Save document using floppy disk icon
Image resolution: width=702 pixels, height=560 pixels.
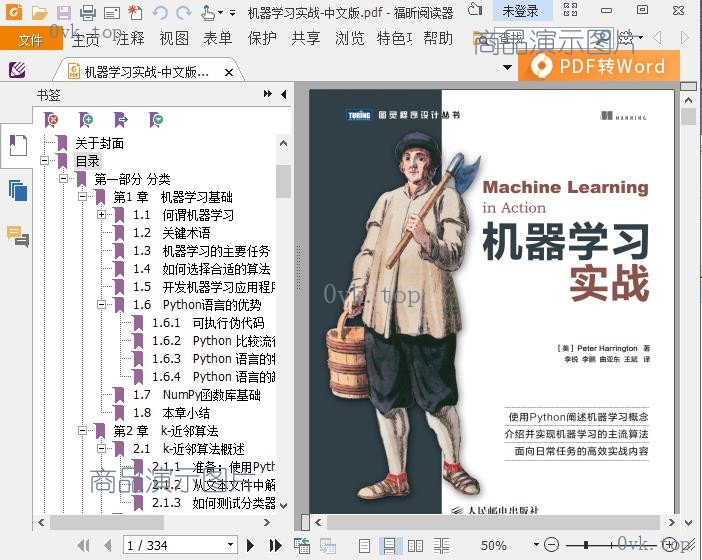pyautogui.click(x=64, y=13)
